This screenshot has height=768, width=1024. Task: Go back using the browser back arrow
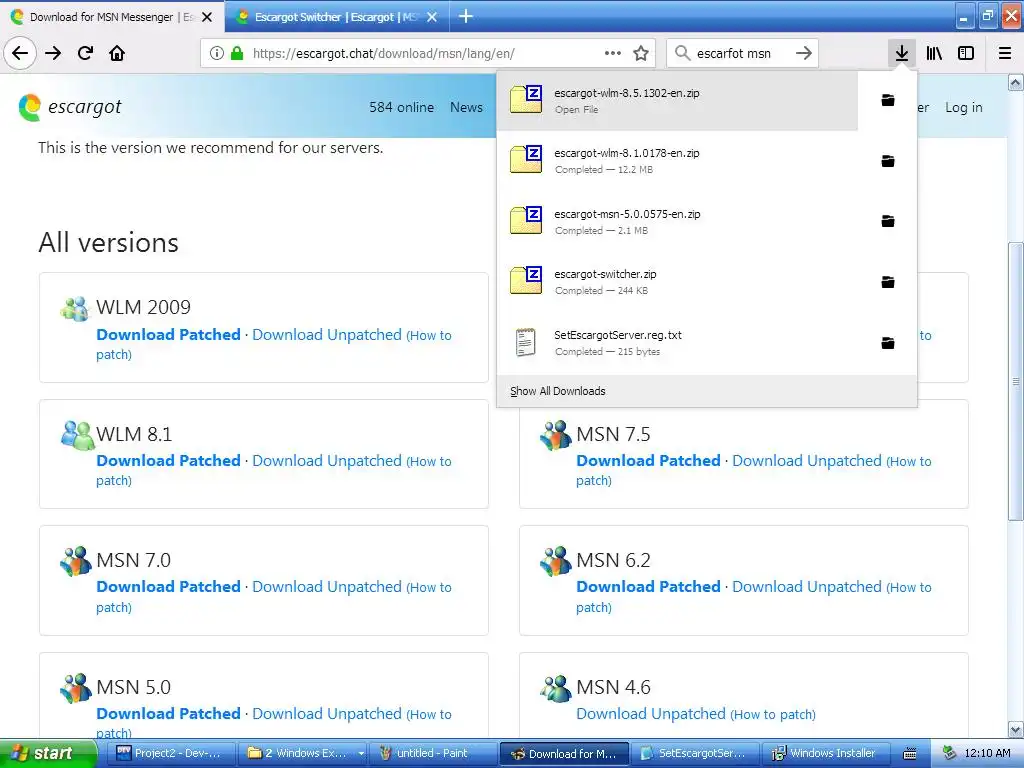[x=20, y=53]
